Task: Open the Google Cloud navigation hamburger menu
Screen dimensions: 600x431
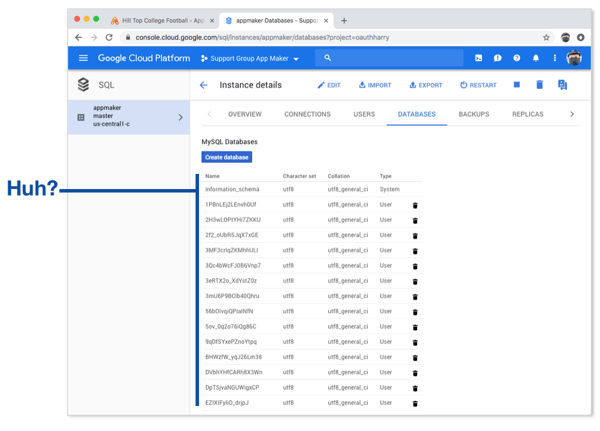Action: click(83, 58)
